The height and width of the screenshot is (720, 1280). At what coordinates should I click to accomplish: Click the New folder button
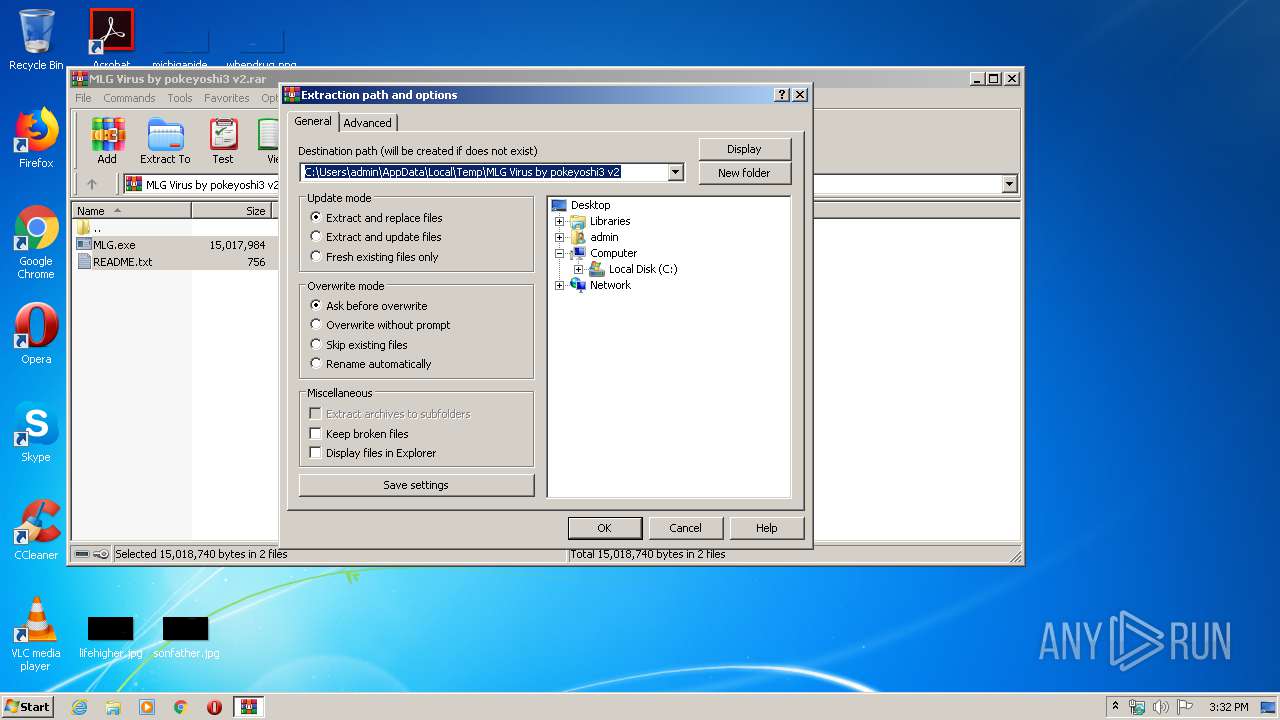click(x=744, y=173)
